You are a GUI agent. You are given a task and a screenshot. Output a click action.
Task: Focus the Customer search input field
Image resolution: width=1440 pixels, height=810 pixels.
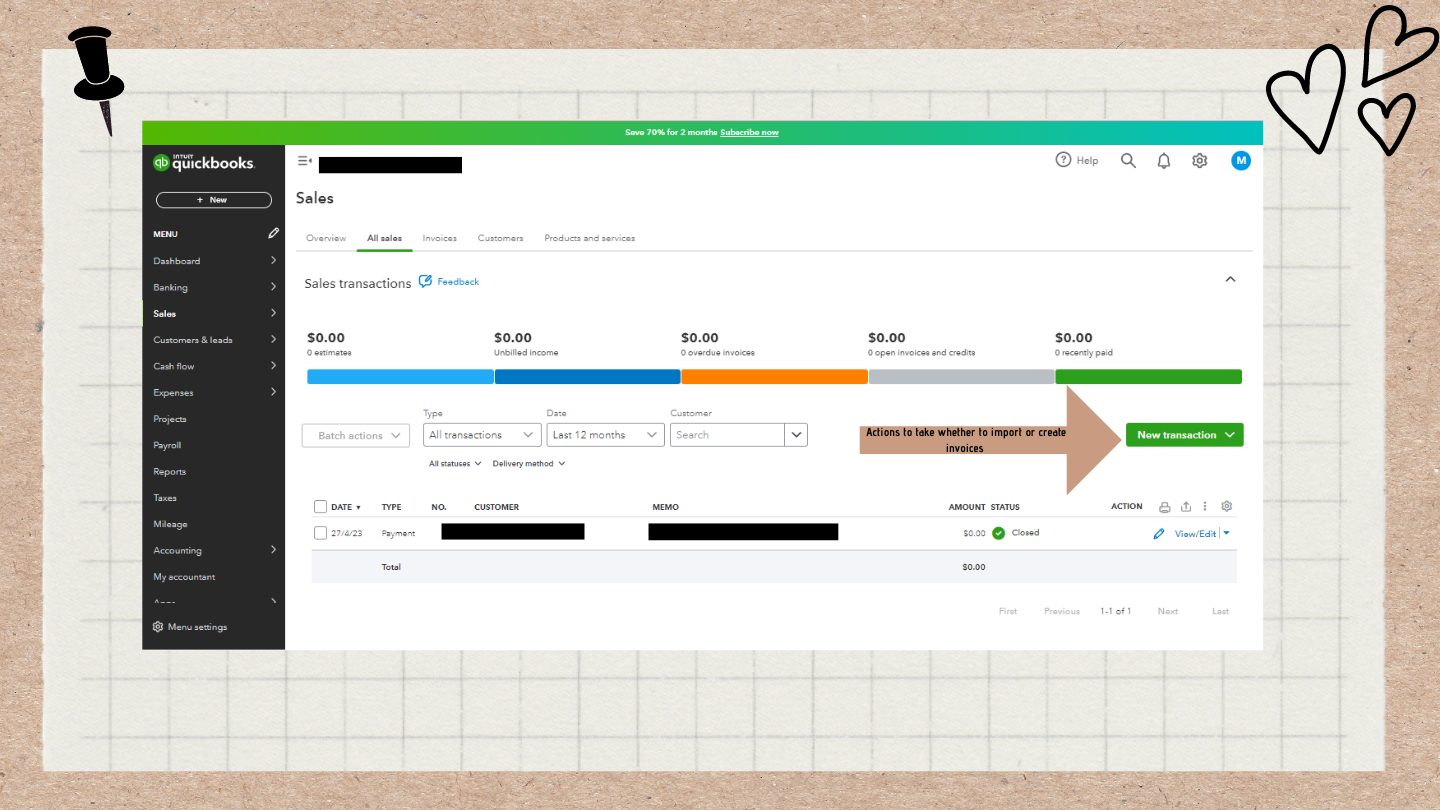[x=727, y=435]
